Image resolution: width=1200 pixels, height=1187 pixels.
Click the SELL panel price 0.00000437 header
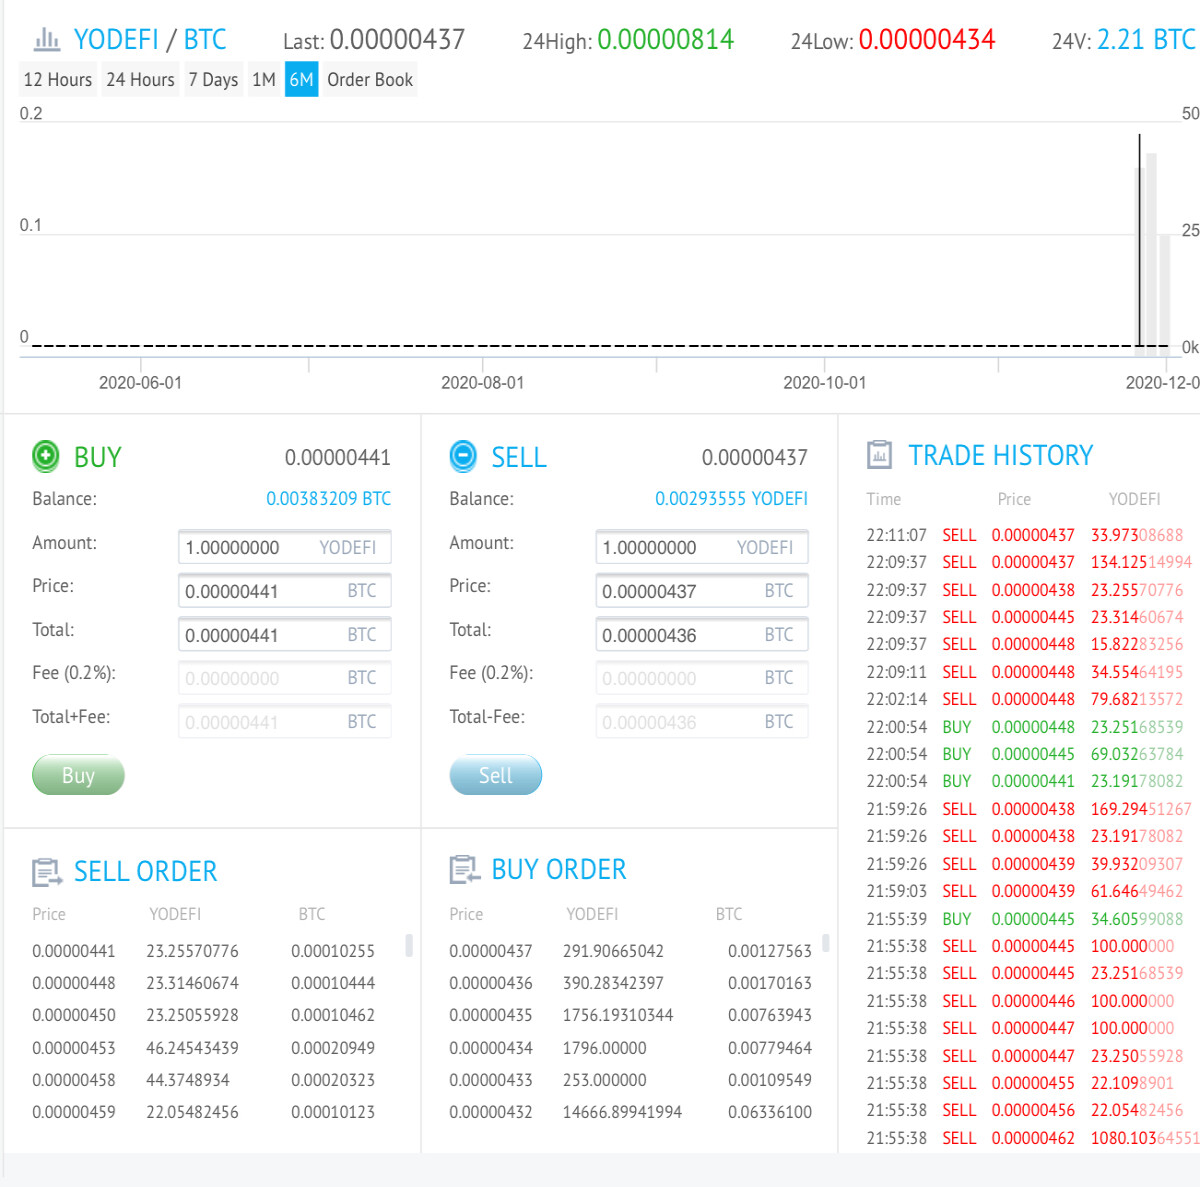(755, 458)
